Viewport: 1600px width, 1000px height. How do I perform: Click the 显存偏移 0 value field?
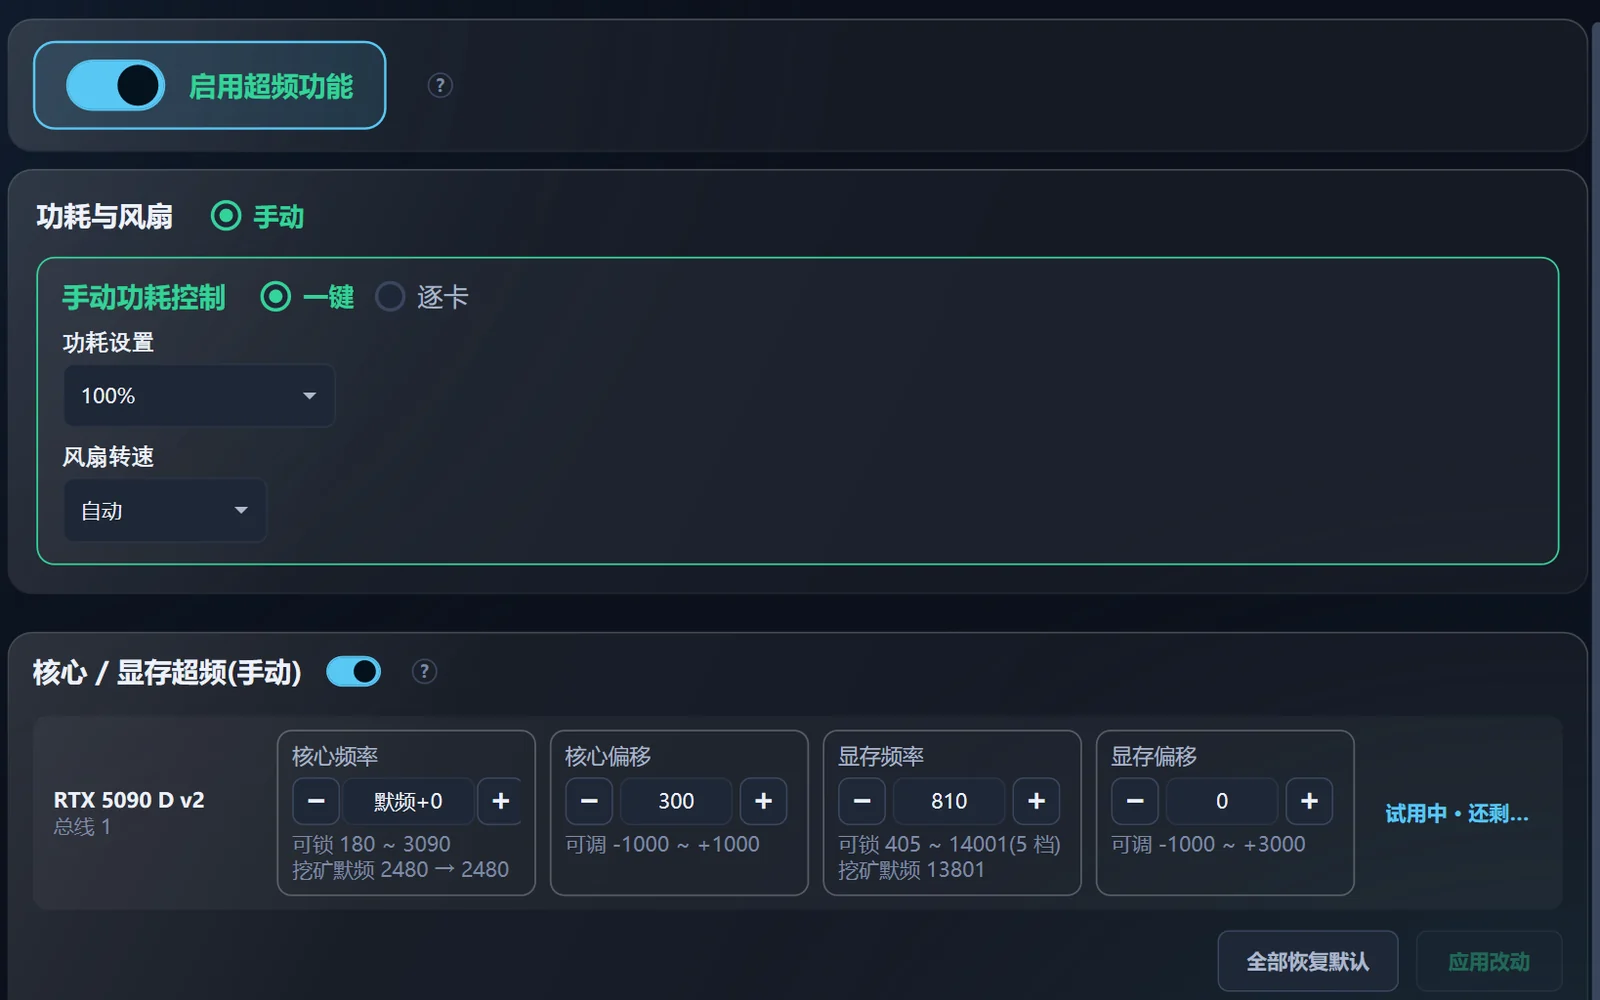(x=1222, y=801)
